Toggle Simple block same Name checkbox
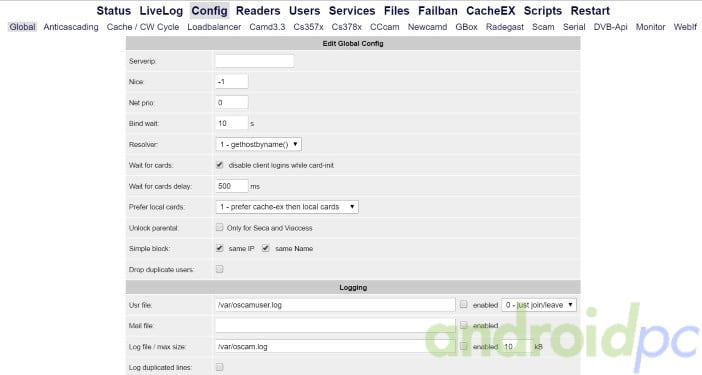702x375 pixels. (265, 248)
